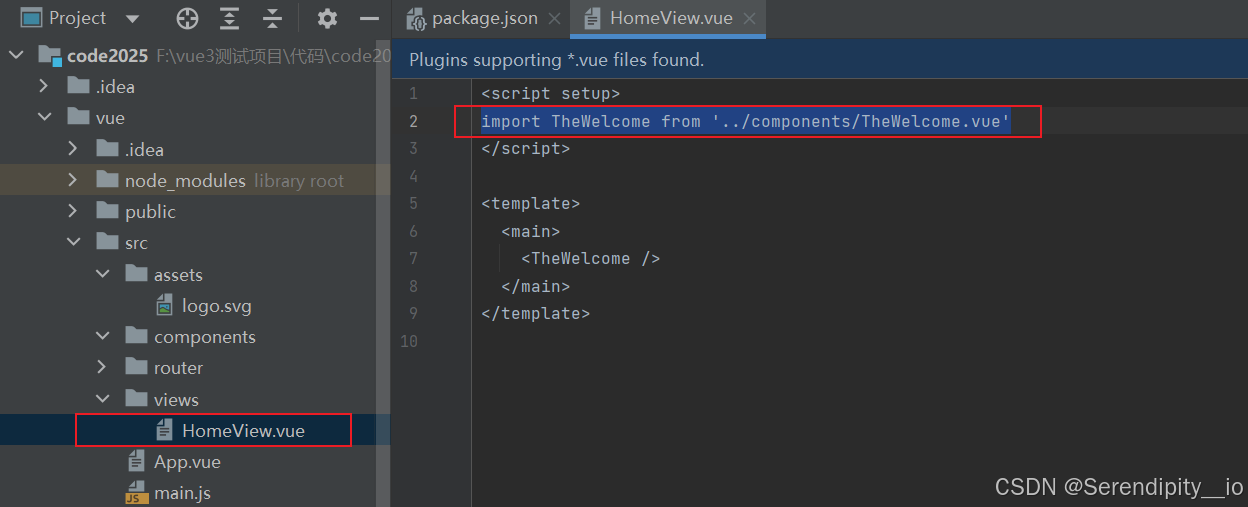Click the logo.svg file icon
Viewport: 1248px width, 507px height.
tap(165, 305)
